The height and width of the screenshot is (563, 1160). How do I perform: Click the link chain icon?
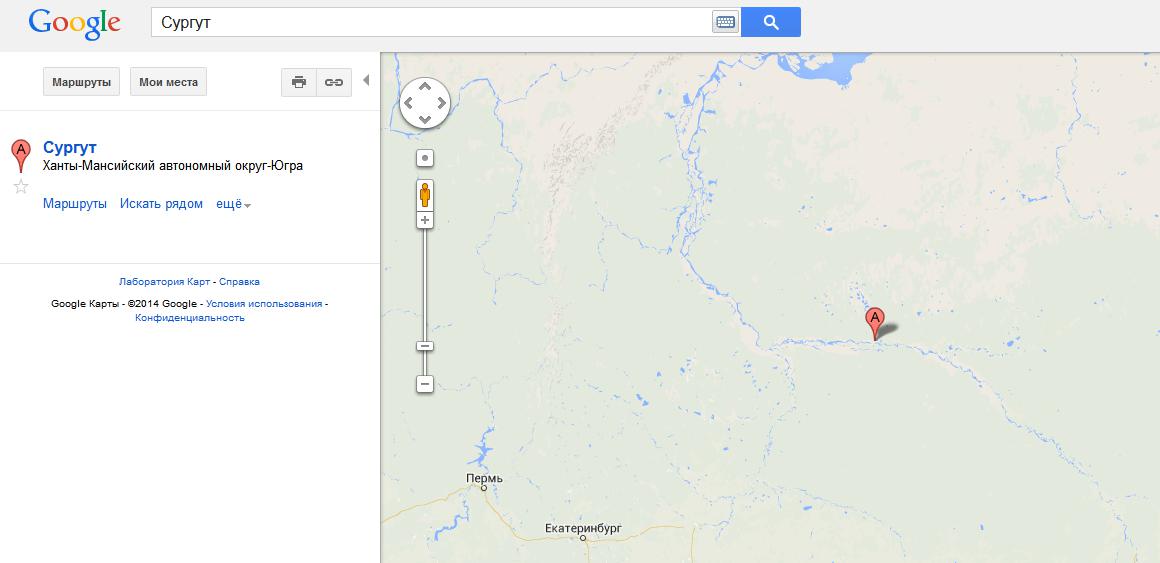pos(334,82)
